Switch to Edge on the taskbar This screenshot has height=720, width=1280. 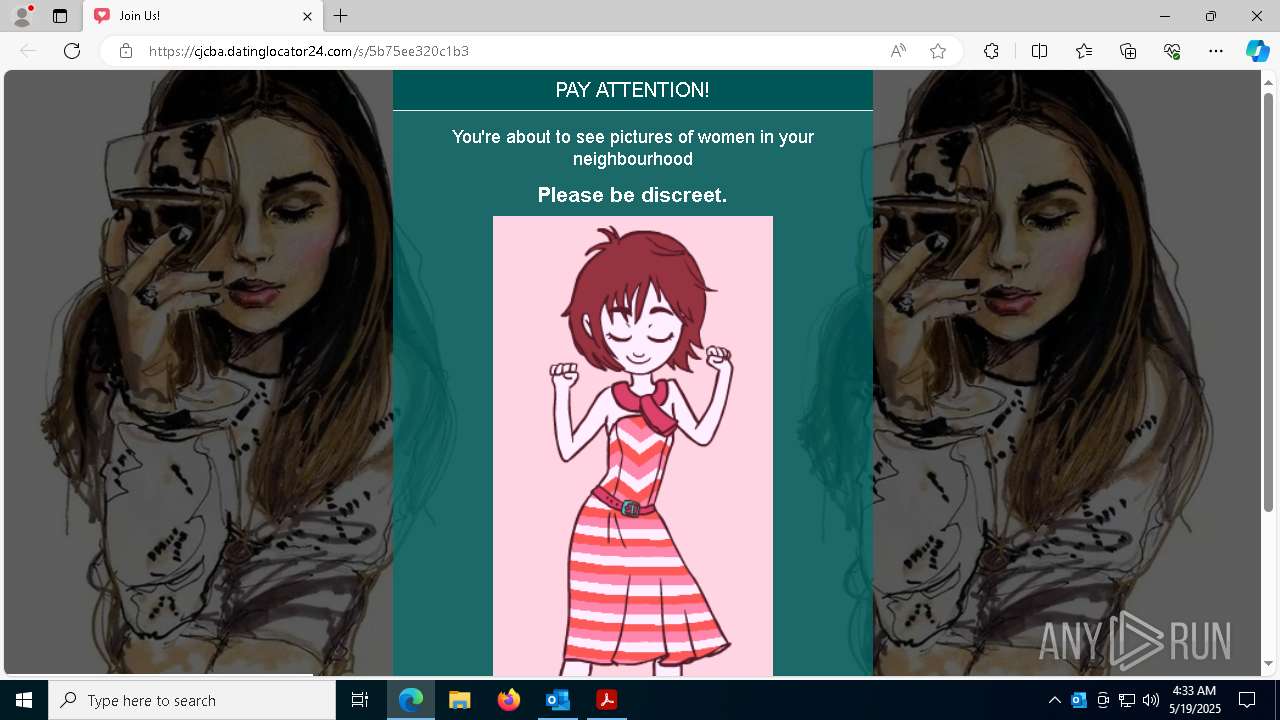coord(411,700)
